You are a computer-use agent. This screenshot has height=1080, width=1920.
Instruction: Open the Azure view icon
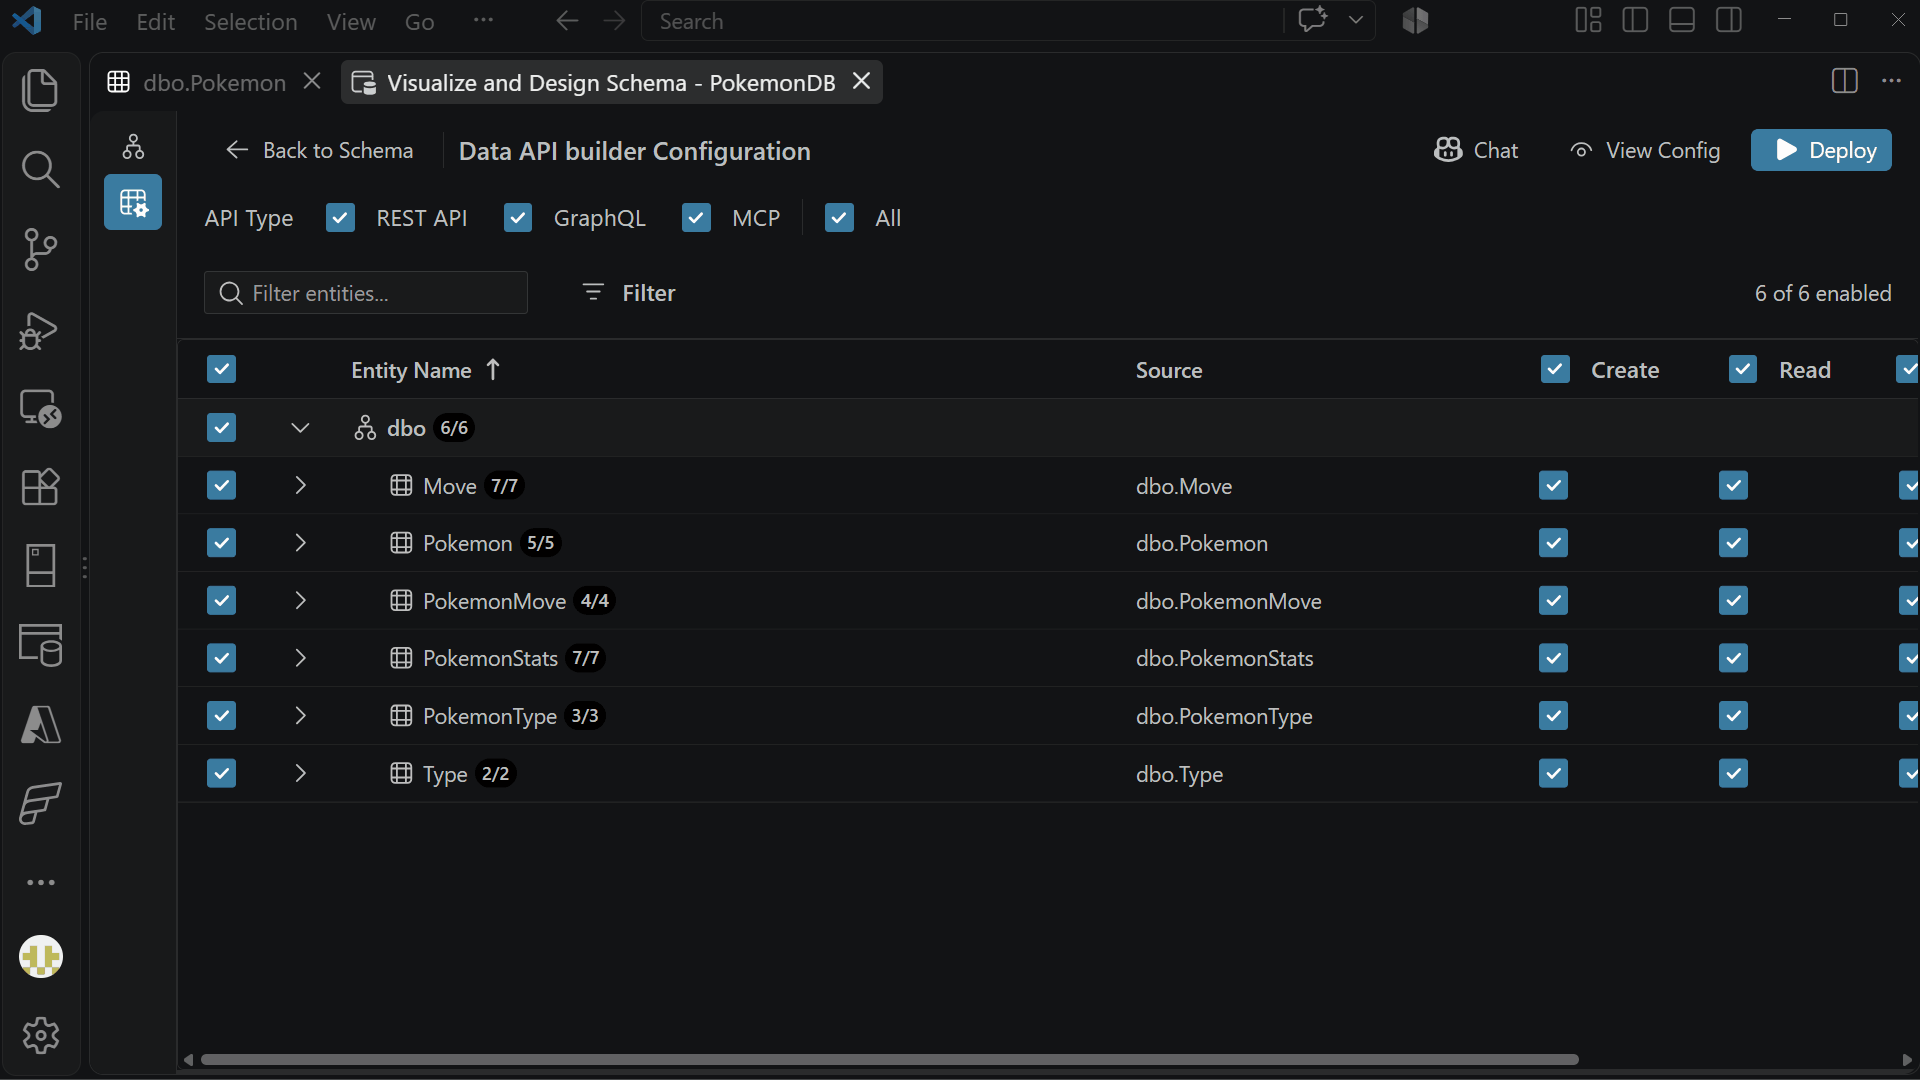[40, 725]
